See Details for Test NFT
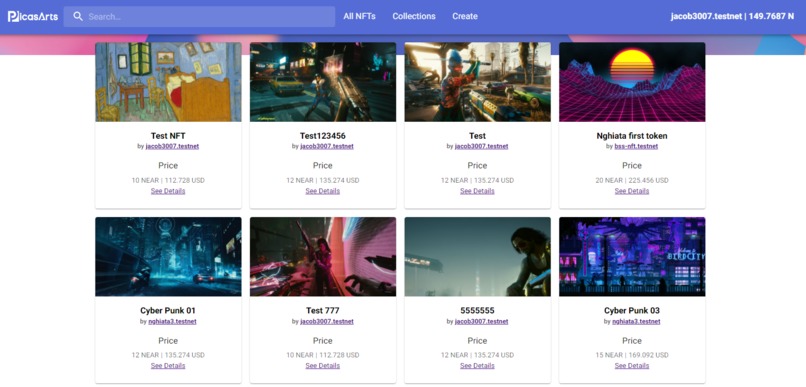 (168, 191)
